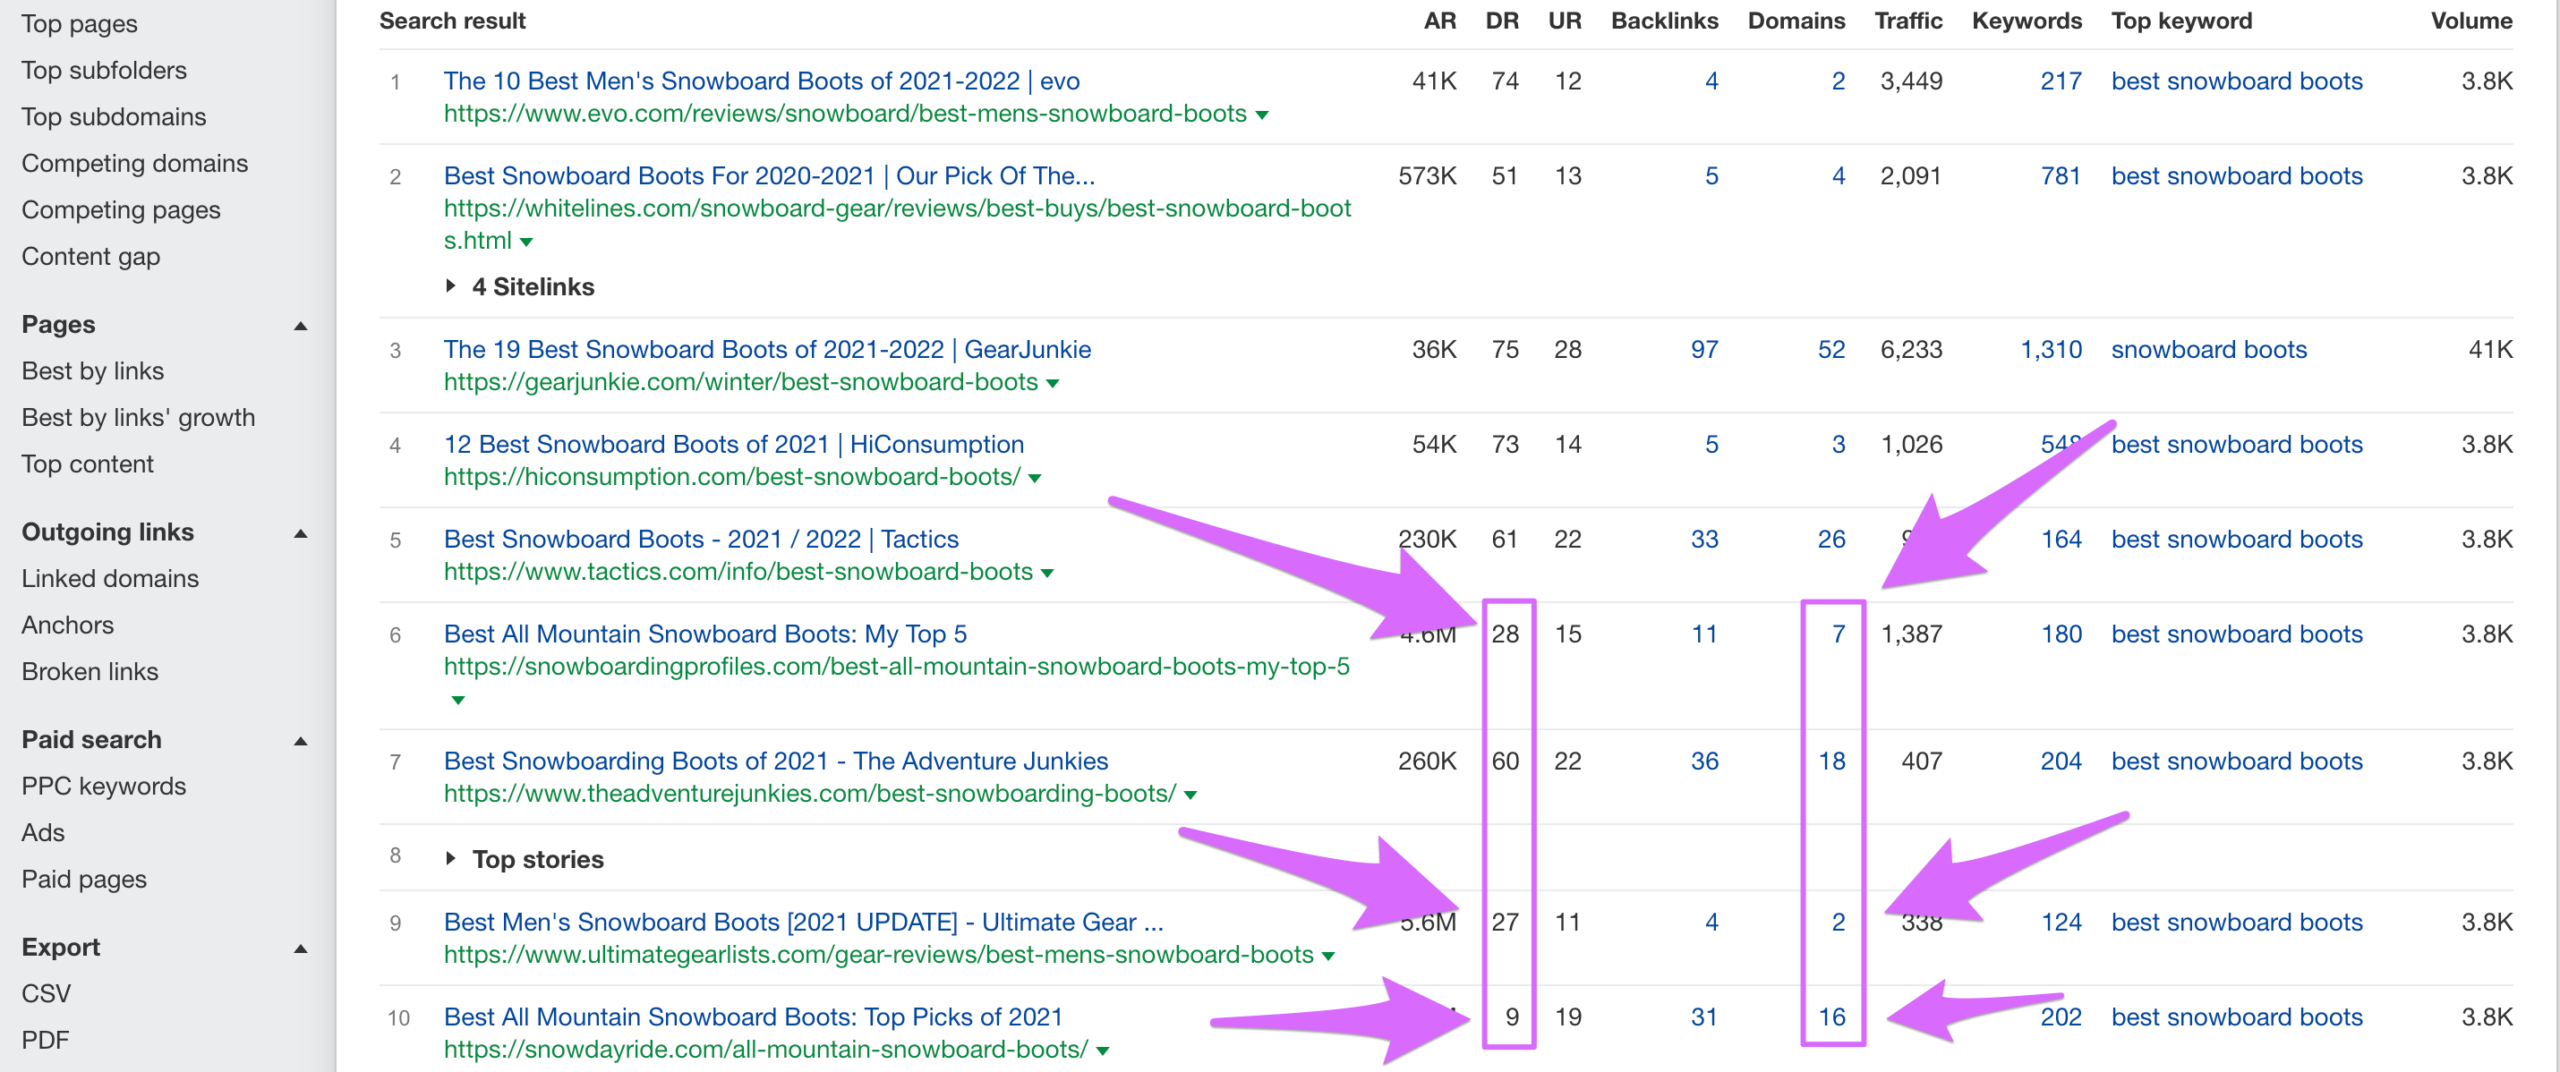Open 'Best All Mountain Snowboard Boots: My Top 5'

click(x=705, y=634)
